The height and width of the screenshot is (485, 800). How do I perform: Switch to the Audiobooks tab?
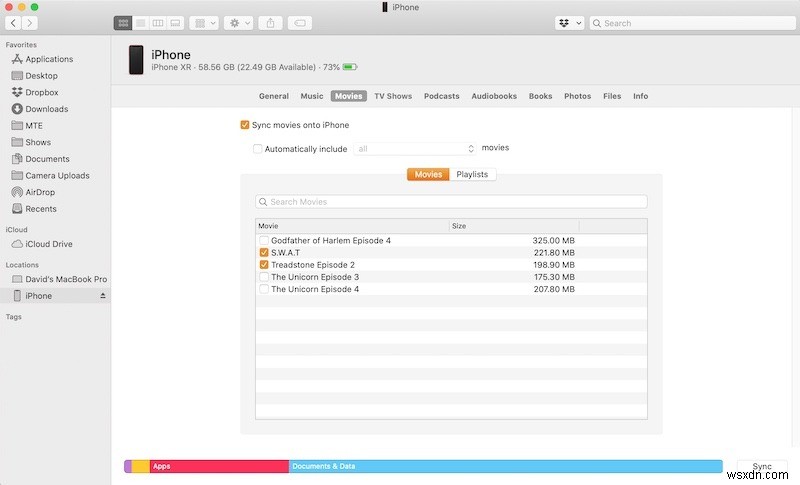(494, 96)
